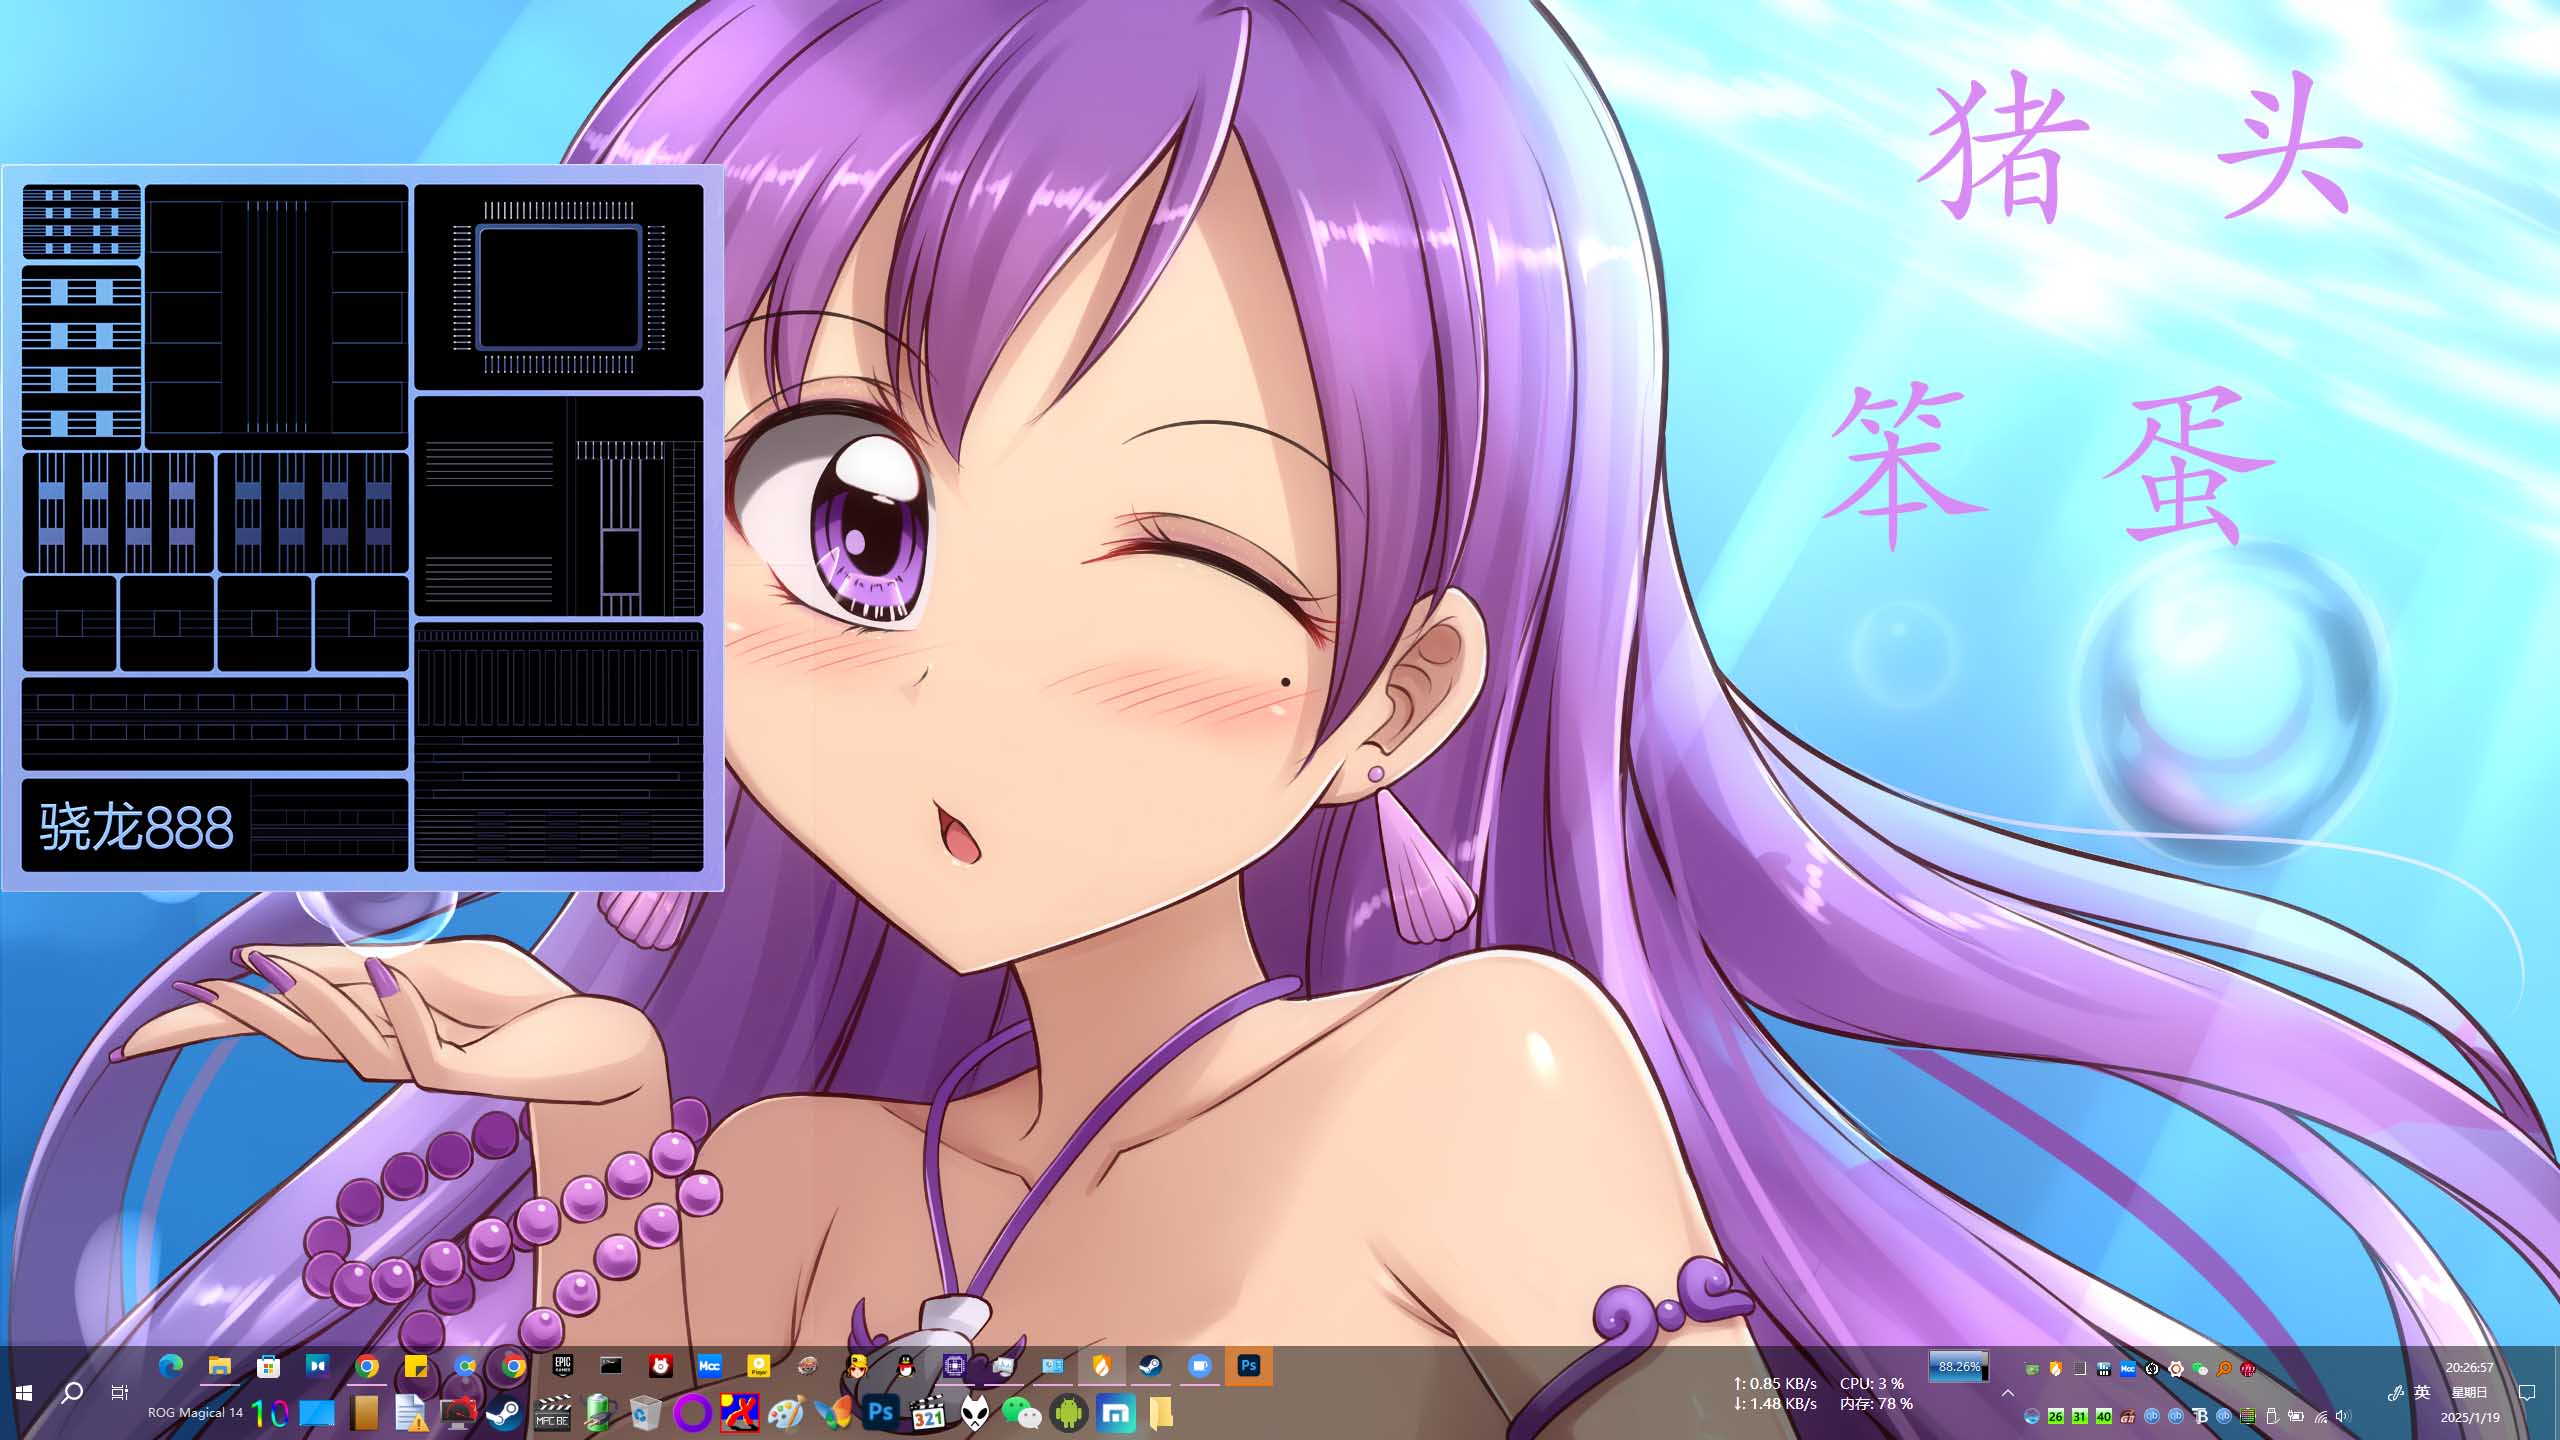This screenshot has height=1440, width=2560.
Task: Launch Epic Games from taskbar
Action: [x=563, y=1366]
